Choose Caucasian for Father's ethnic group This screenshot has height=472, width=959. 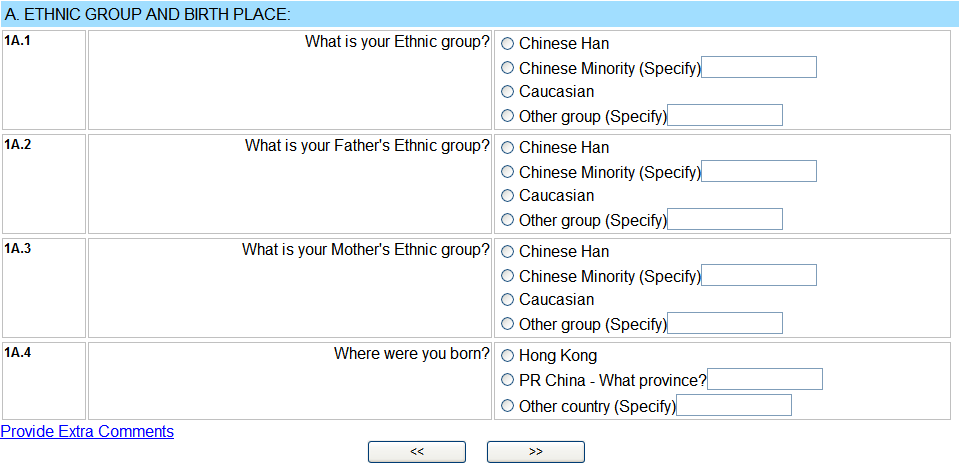[508, 196]
